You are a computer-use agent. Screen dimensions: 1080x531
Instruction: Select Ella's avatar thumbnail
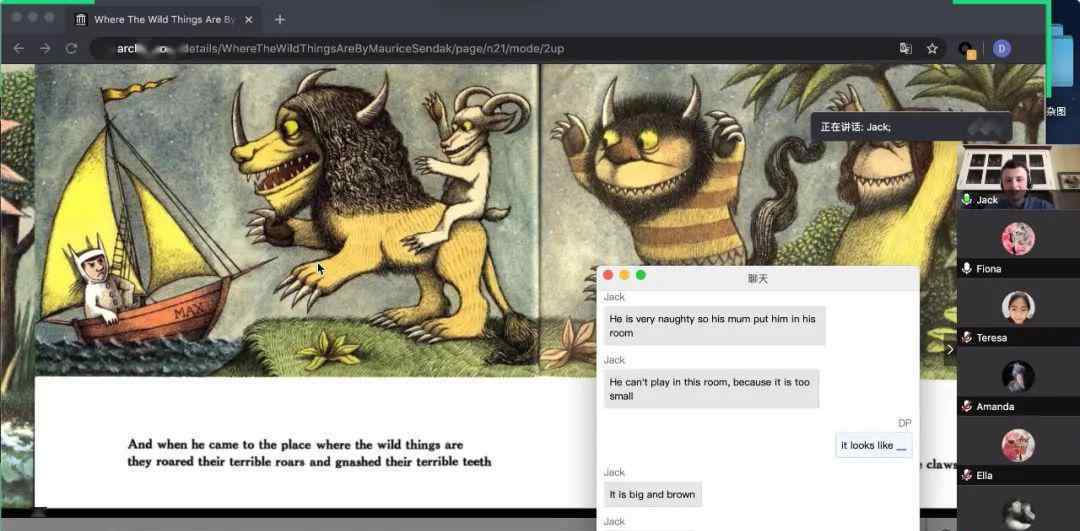pos(1017,446)
